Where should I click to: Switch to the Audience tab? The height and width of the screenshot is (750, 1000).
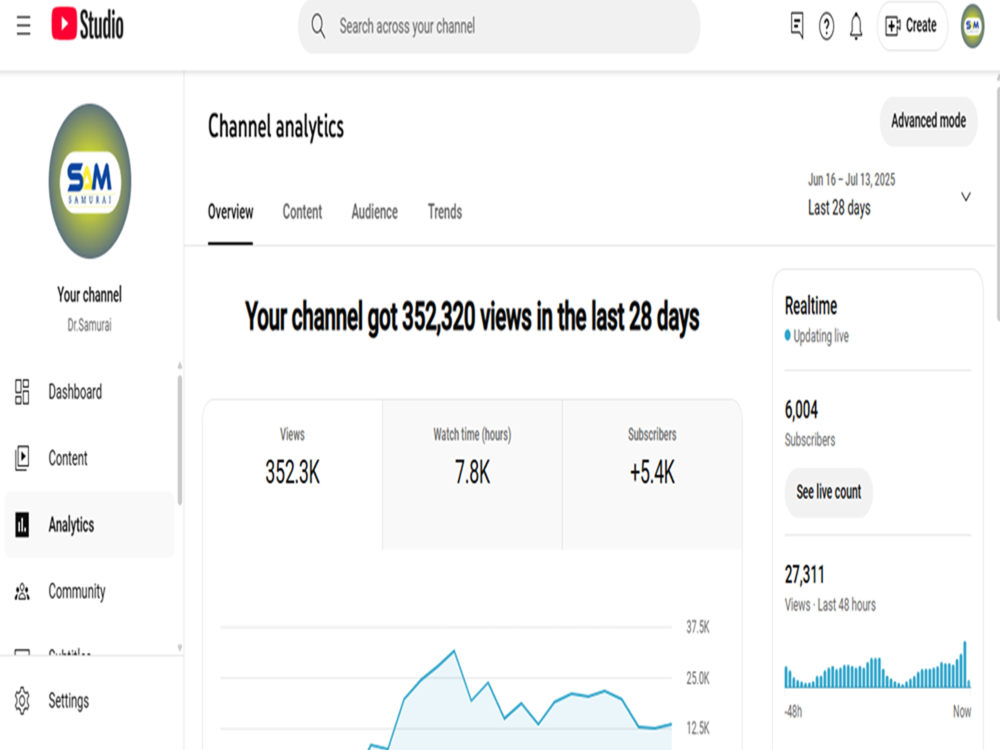pyautogui.click(x=374, y=212)
